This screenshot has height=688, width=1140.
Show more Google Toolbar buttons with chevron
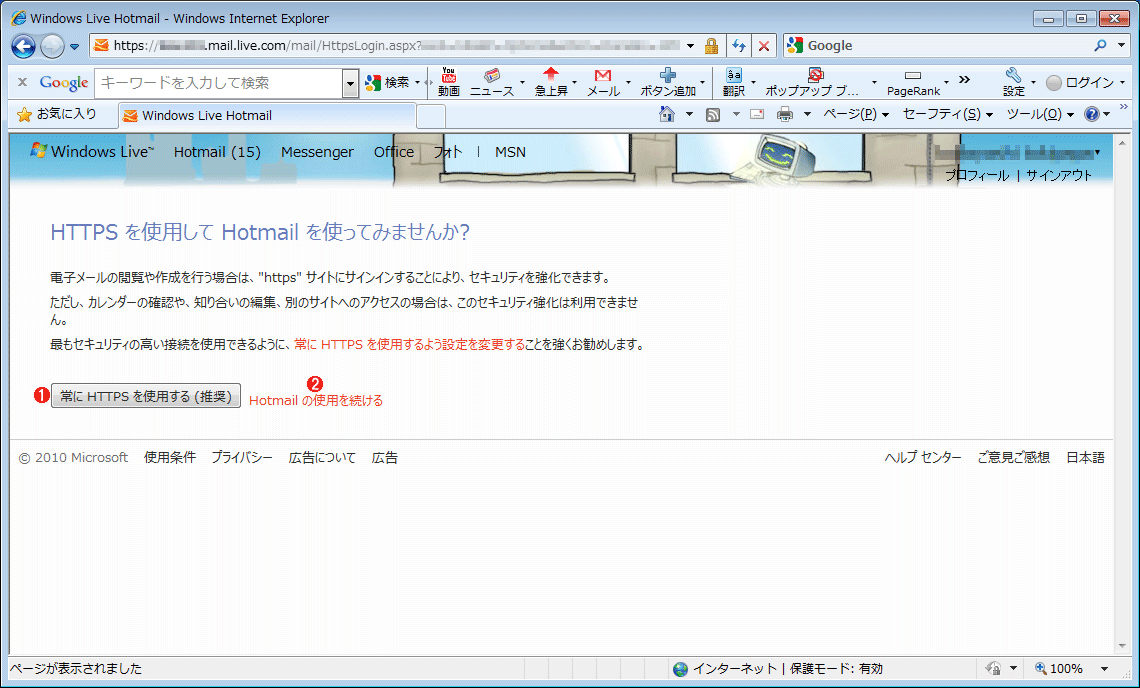965,79
